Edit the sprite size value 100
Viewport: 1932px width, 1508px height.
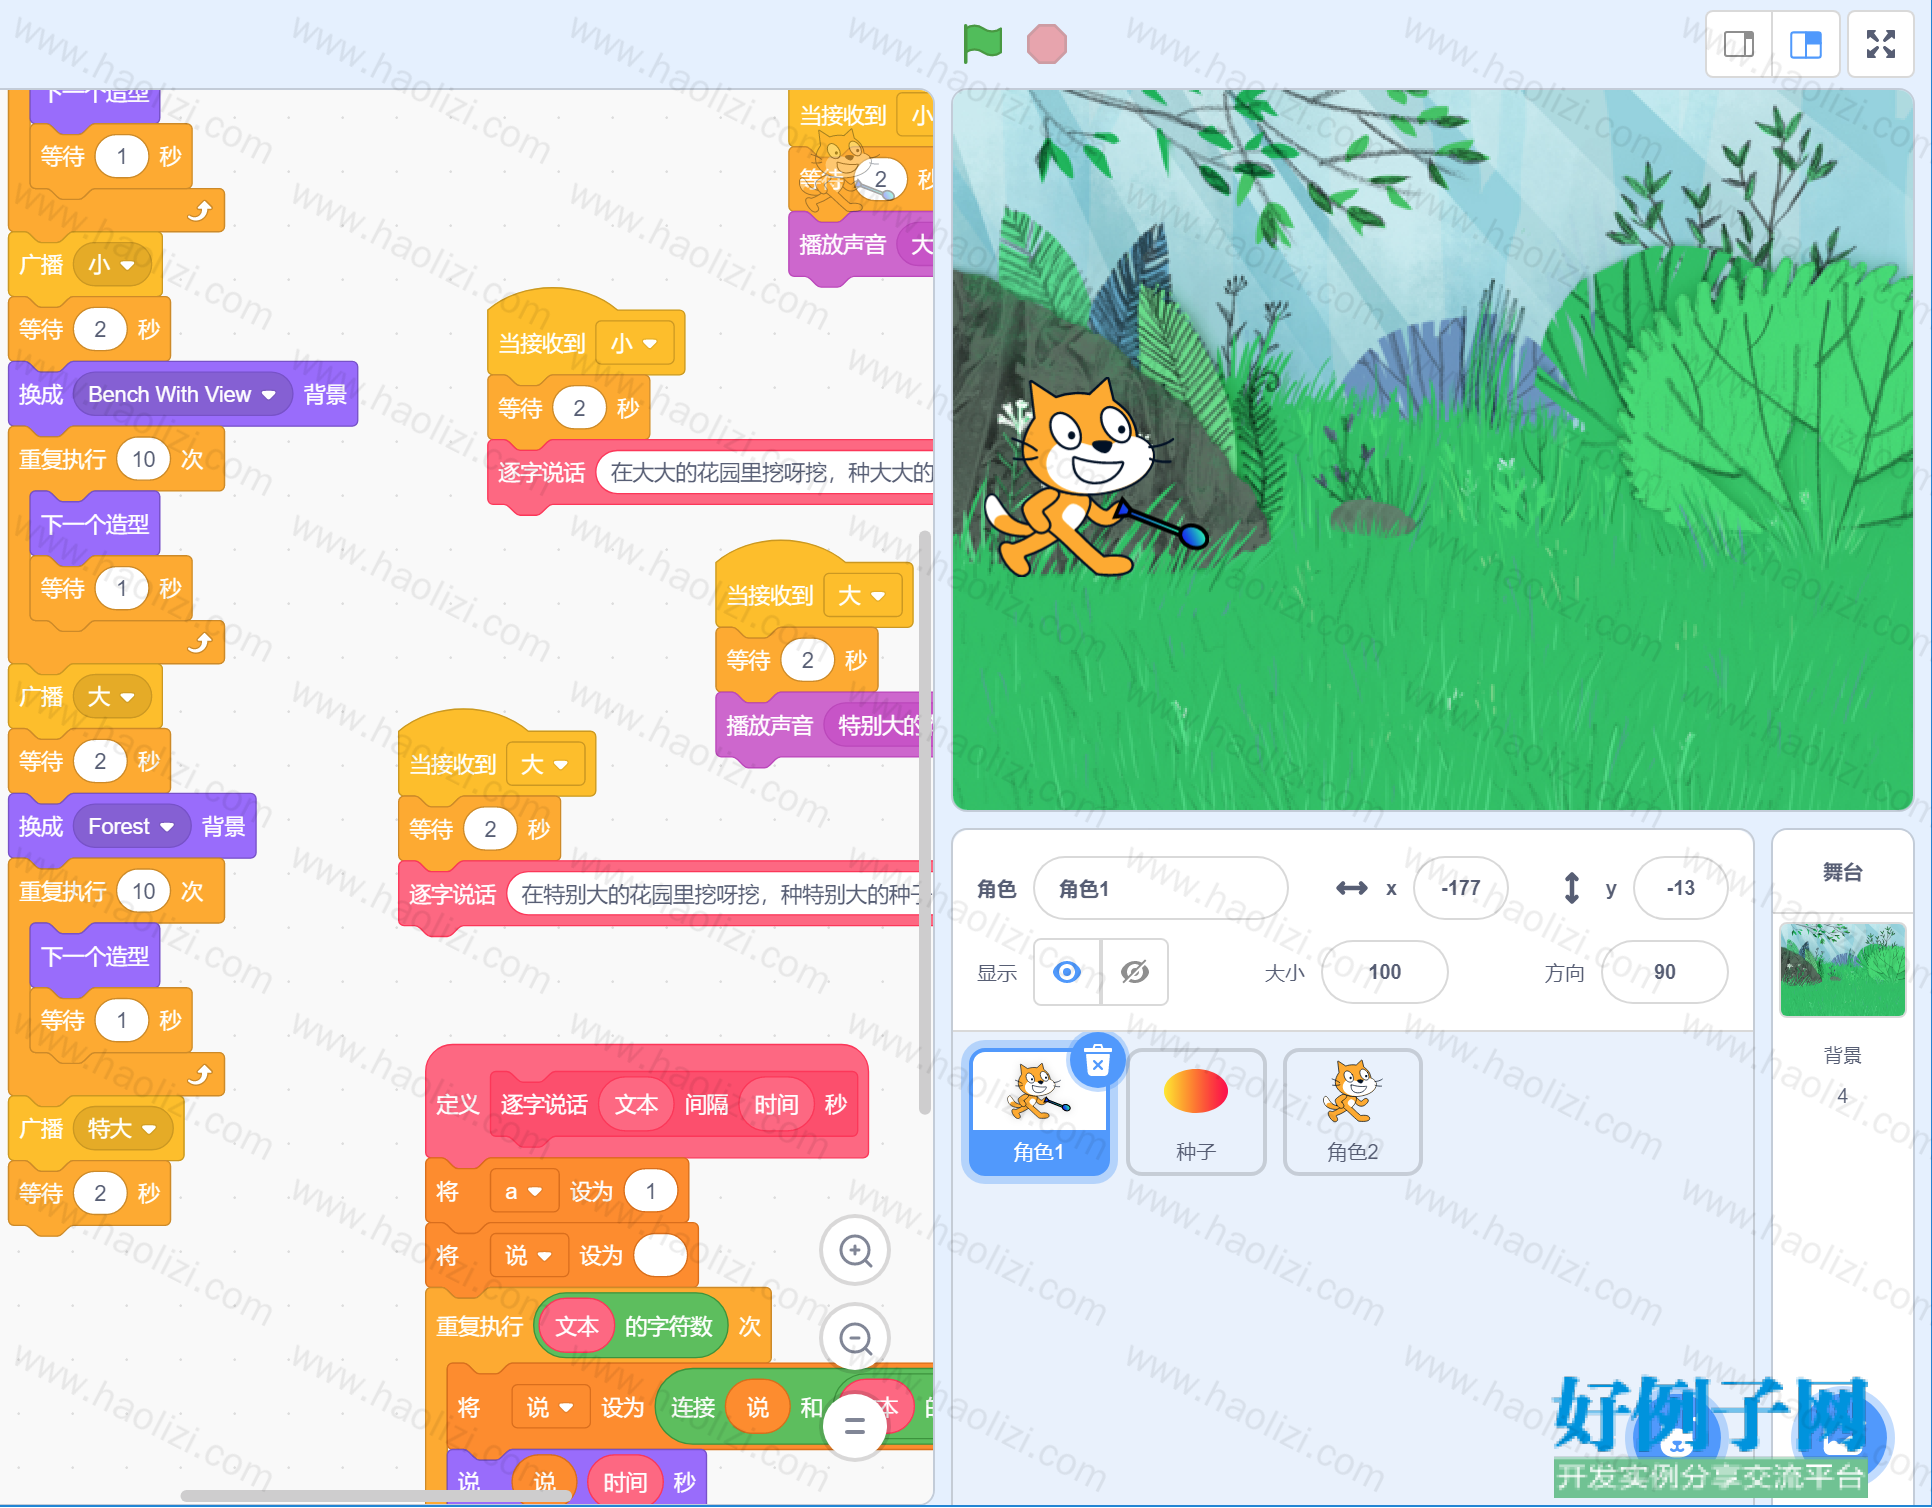tap(1384, 972)
